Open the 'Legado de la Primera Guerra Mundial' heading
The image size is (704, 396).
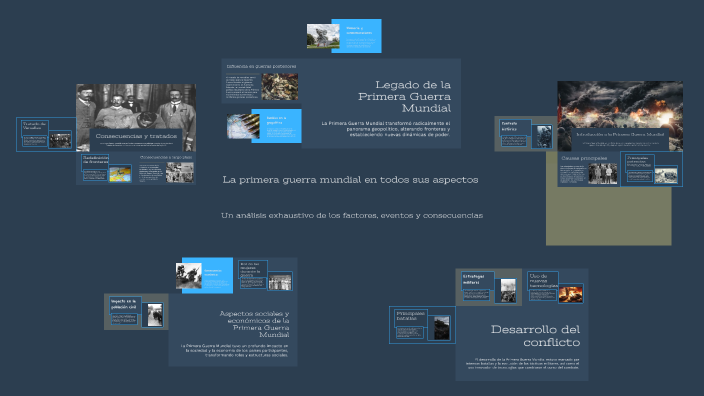click(x=404, y=96)
